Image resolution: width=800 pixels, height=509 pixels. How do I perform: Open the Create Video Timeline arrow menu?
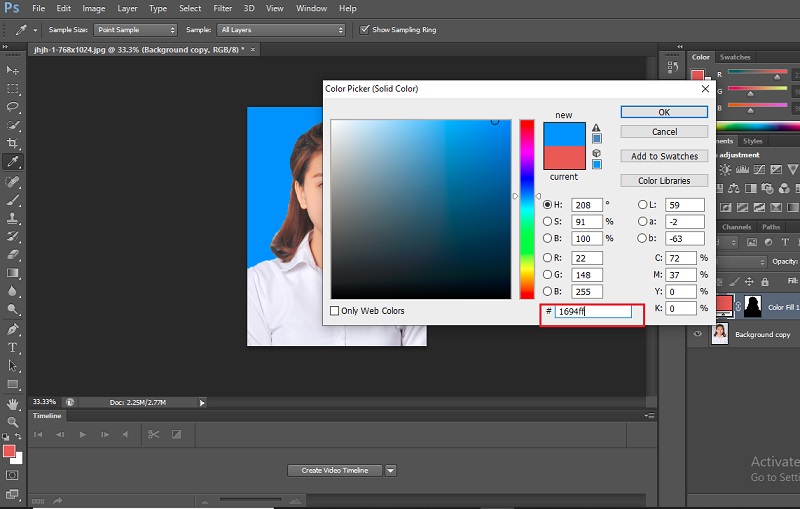(391, 470)
